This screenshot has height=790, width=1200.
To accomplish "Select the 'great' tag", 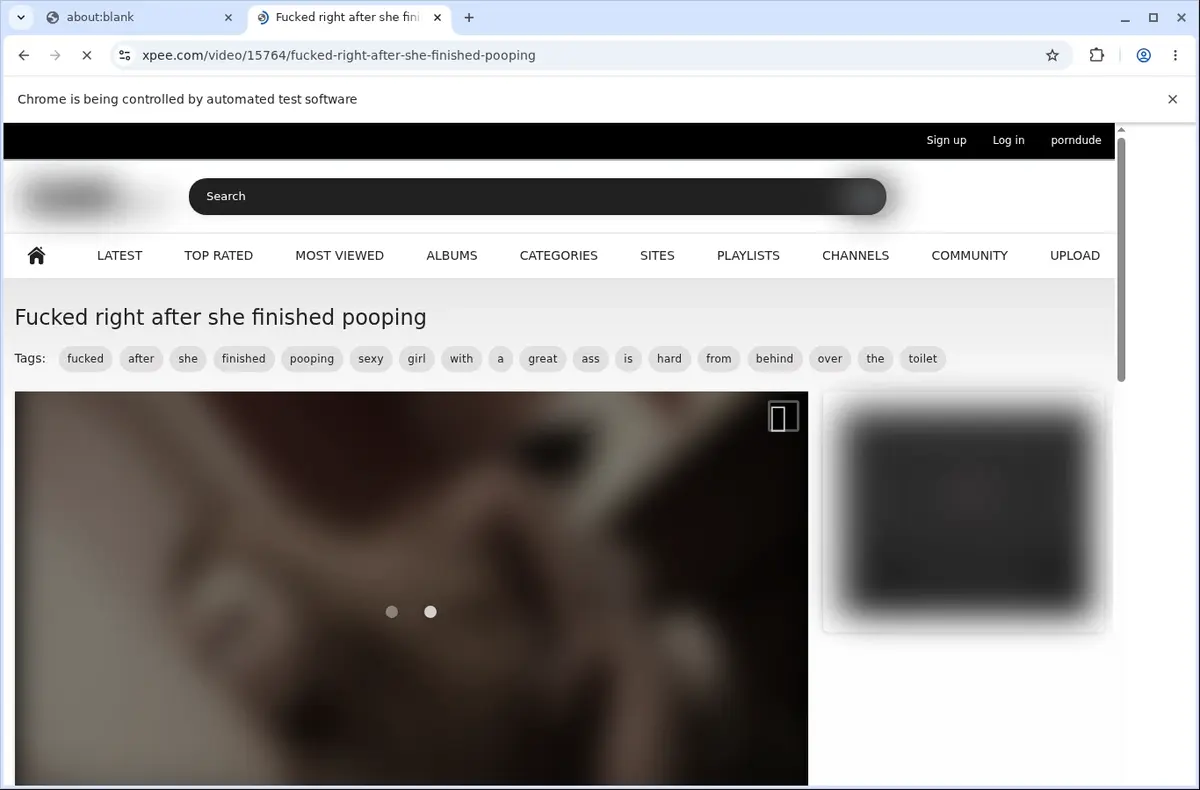I will [543, 358].
